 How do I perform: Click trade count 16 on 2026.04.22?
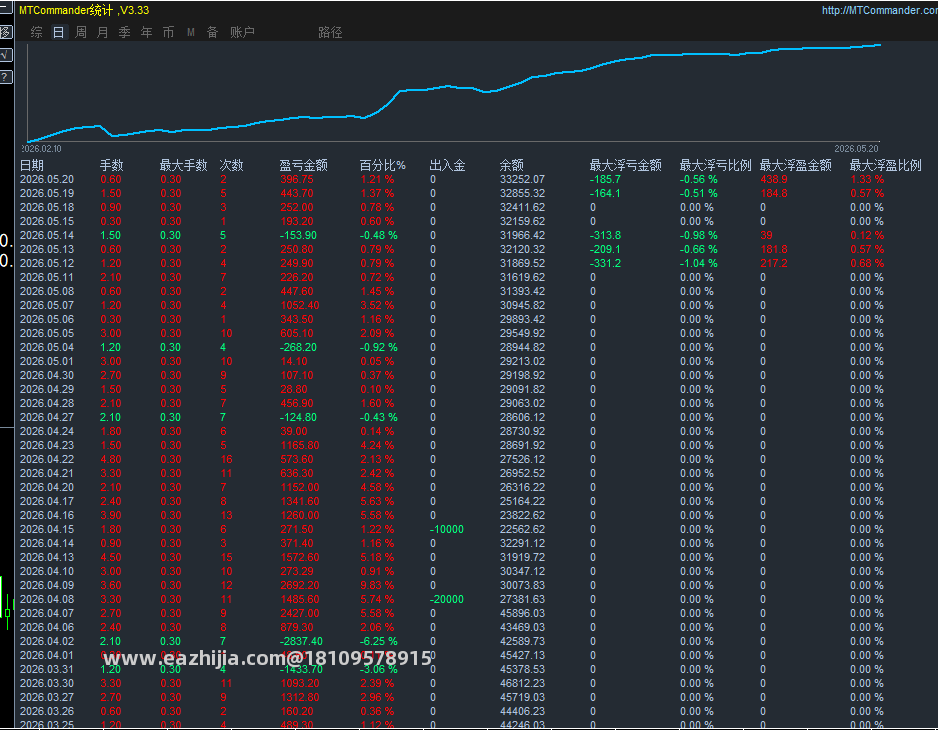click(x=226, y=460)
